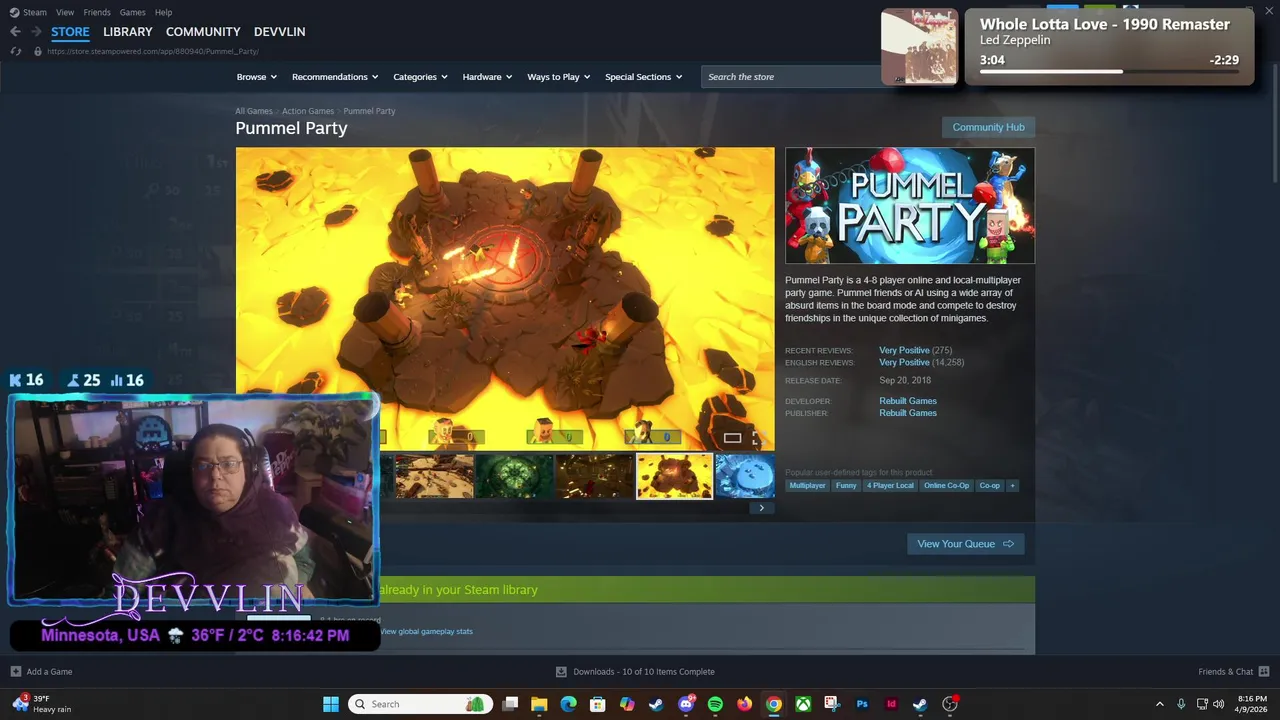Seek in the Whole Lotta Love progress bar
The height and width of the screenshot is (720, 1280).
click(x=1109, y=71)
